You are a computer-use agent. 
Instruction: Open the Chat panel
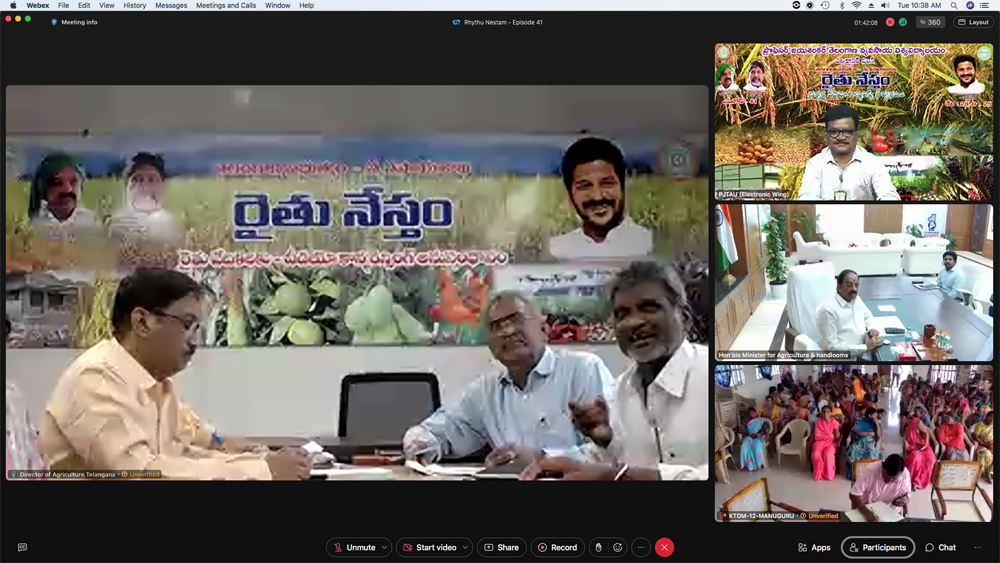click(940, 547)
